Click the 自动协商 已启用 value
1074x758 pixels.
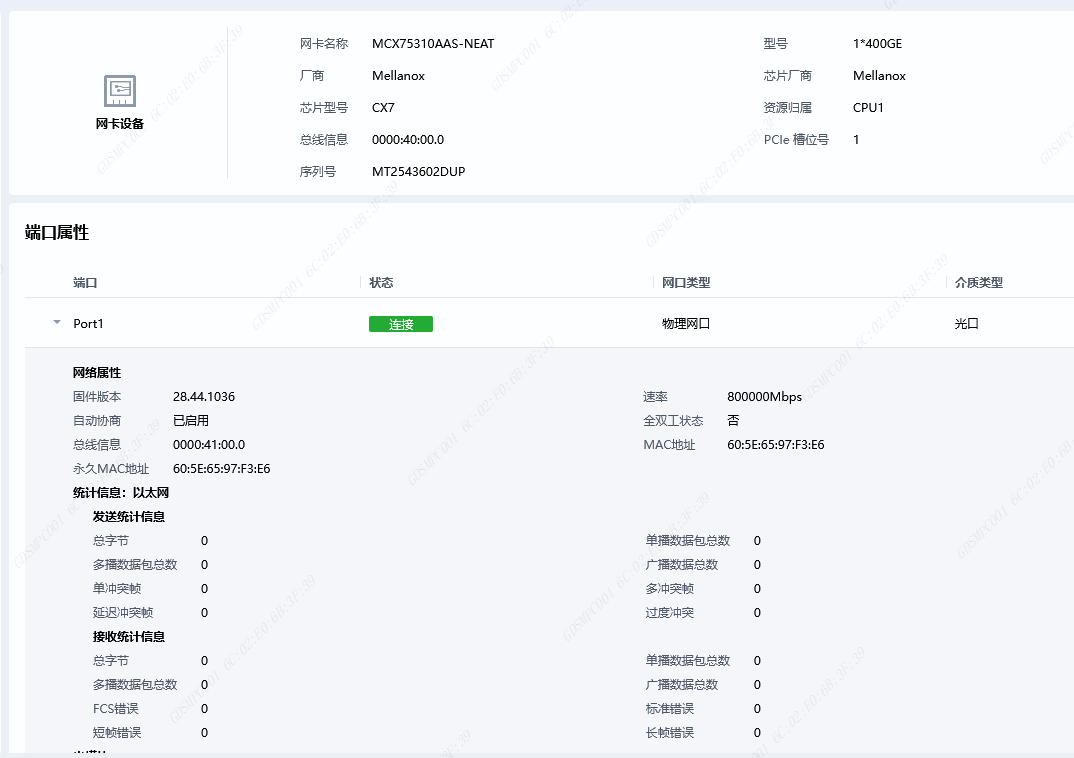pyautogui.click(x=191, y=421)
